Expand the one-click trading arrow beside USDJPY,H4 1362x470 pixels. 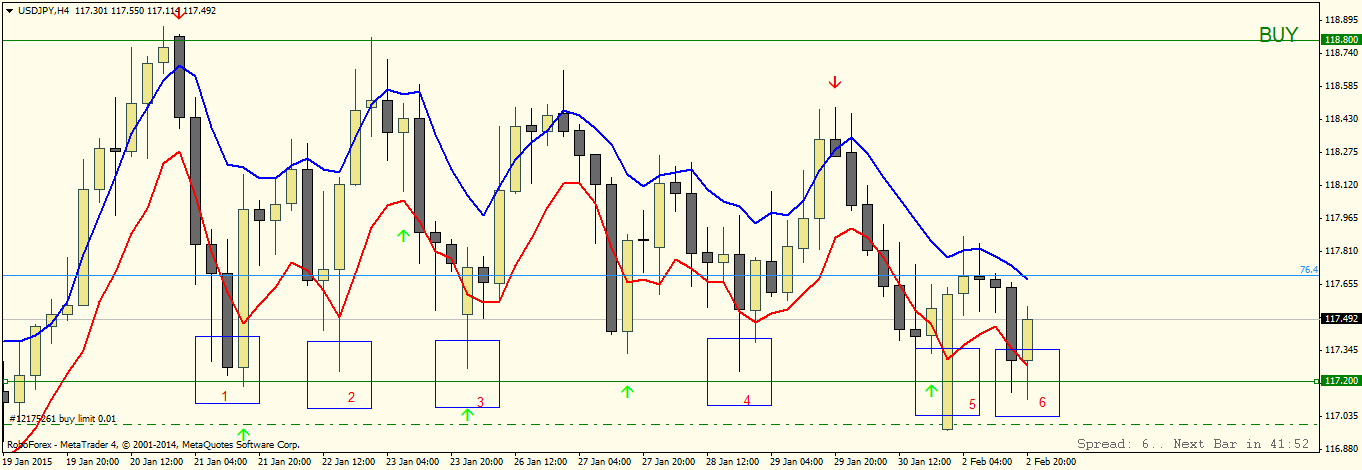tap(9, 9)
